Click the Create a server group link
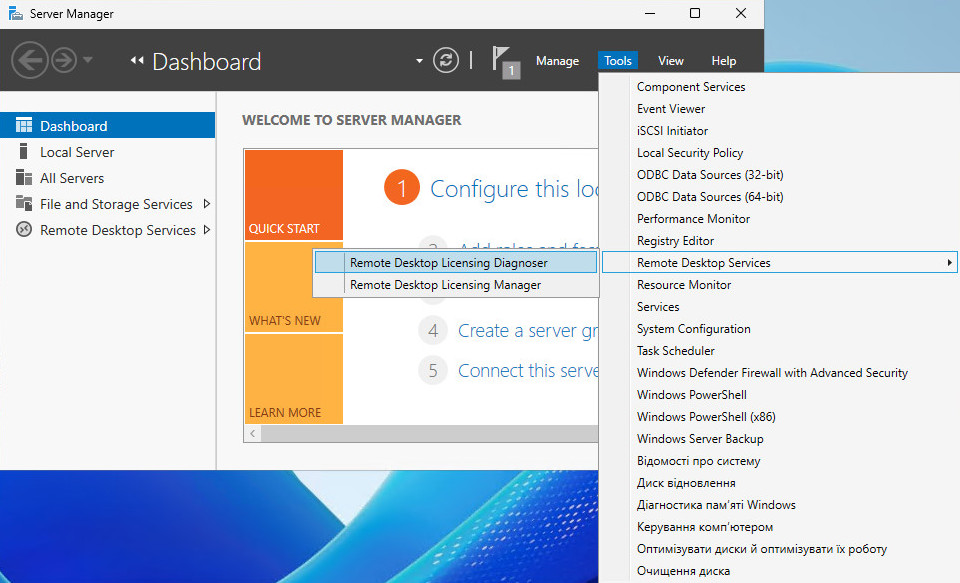This screenshot has width=960, height=583. pyautogui.click(x=528, y=331)
